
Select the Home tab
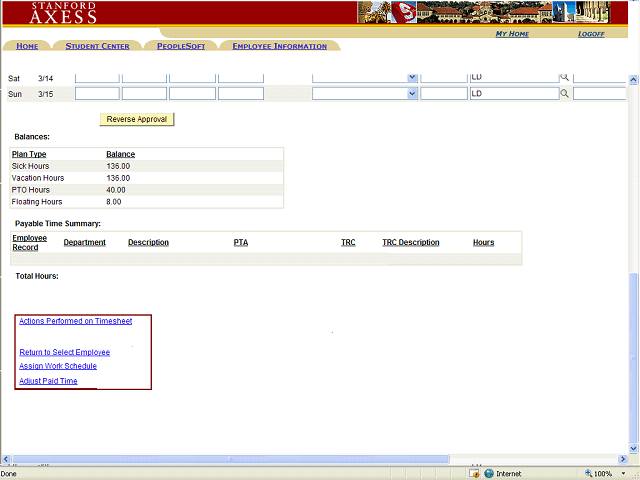tap(27, 46)
